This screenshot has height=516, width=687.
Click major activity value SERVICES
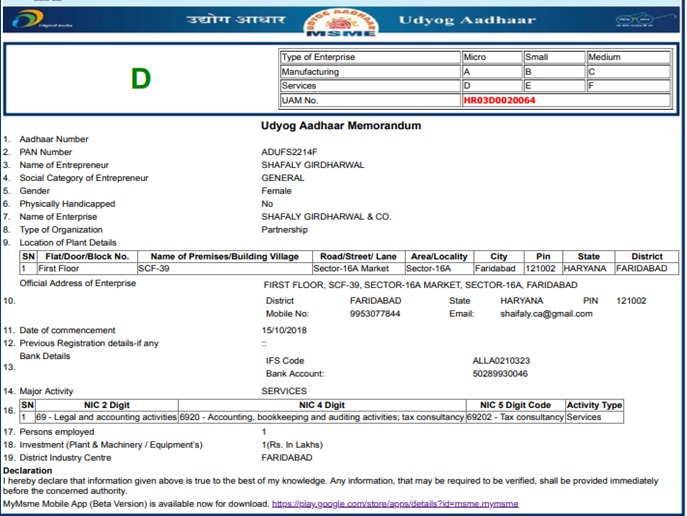(284, 391)
